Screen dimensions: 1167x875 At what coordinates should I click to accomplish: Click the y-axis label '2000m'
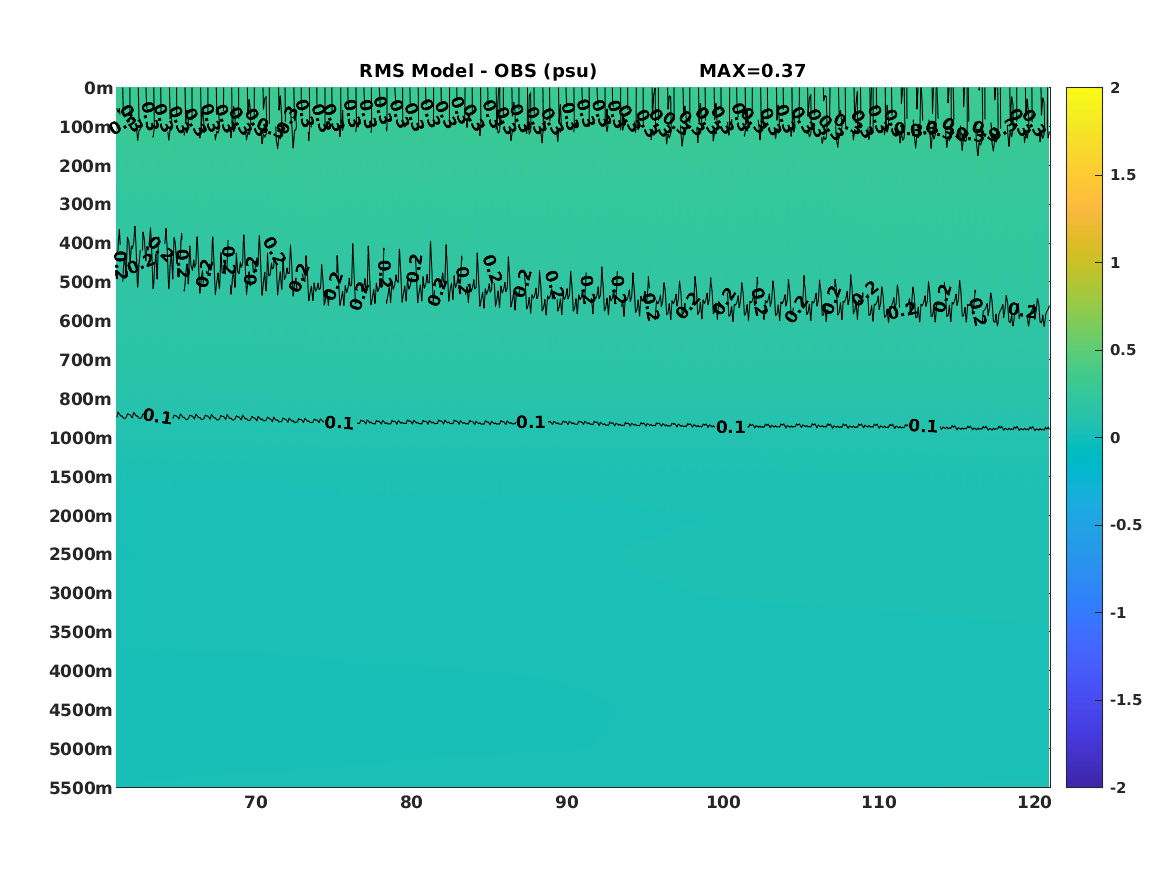[81, 516]
